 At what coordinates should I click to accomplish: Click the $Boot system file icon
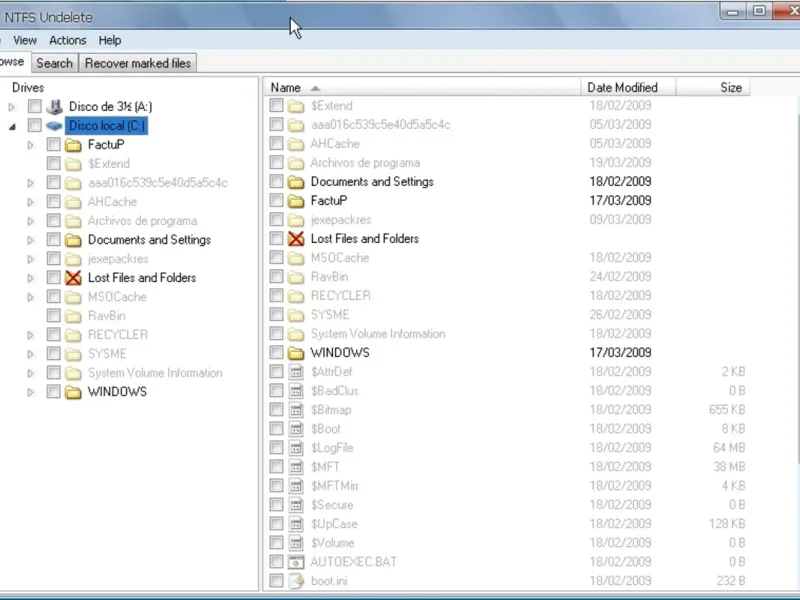(x=296, y=429)
